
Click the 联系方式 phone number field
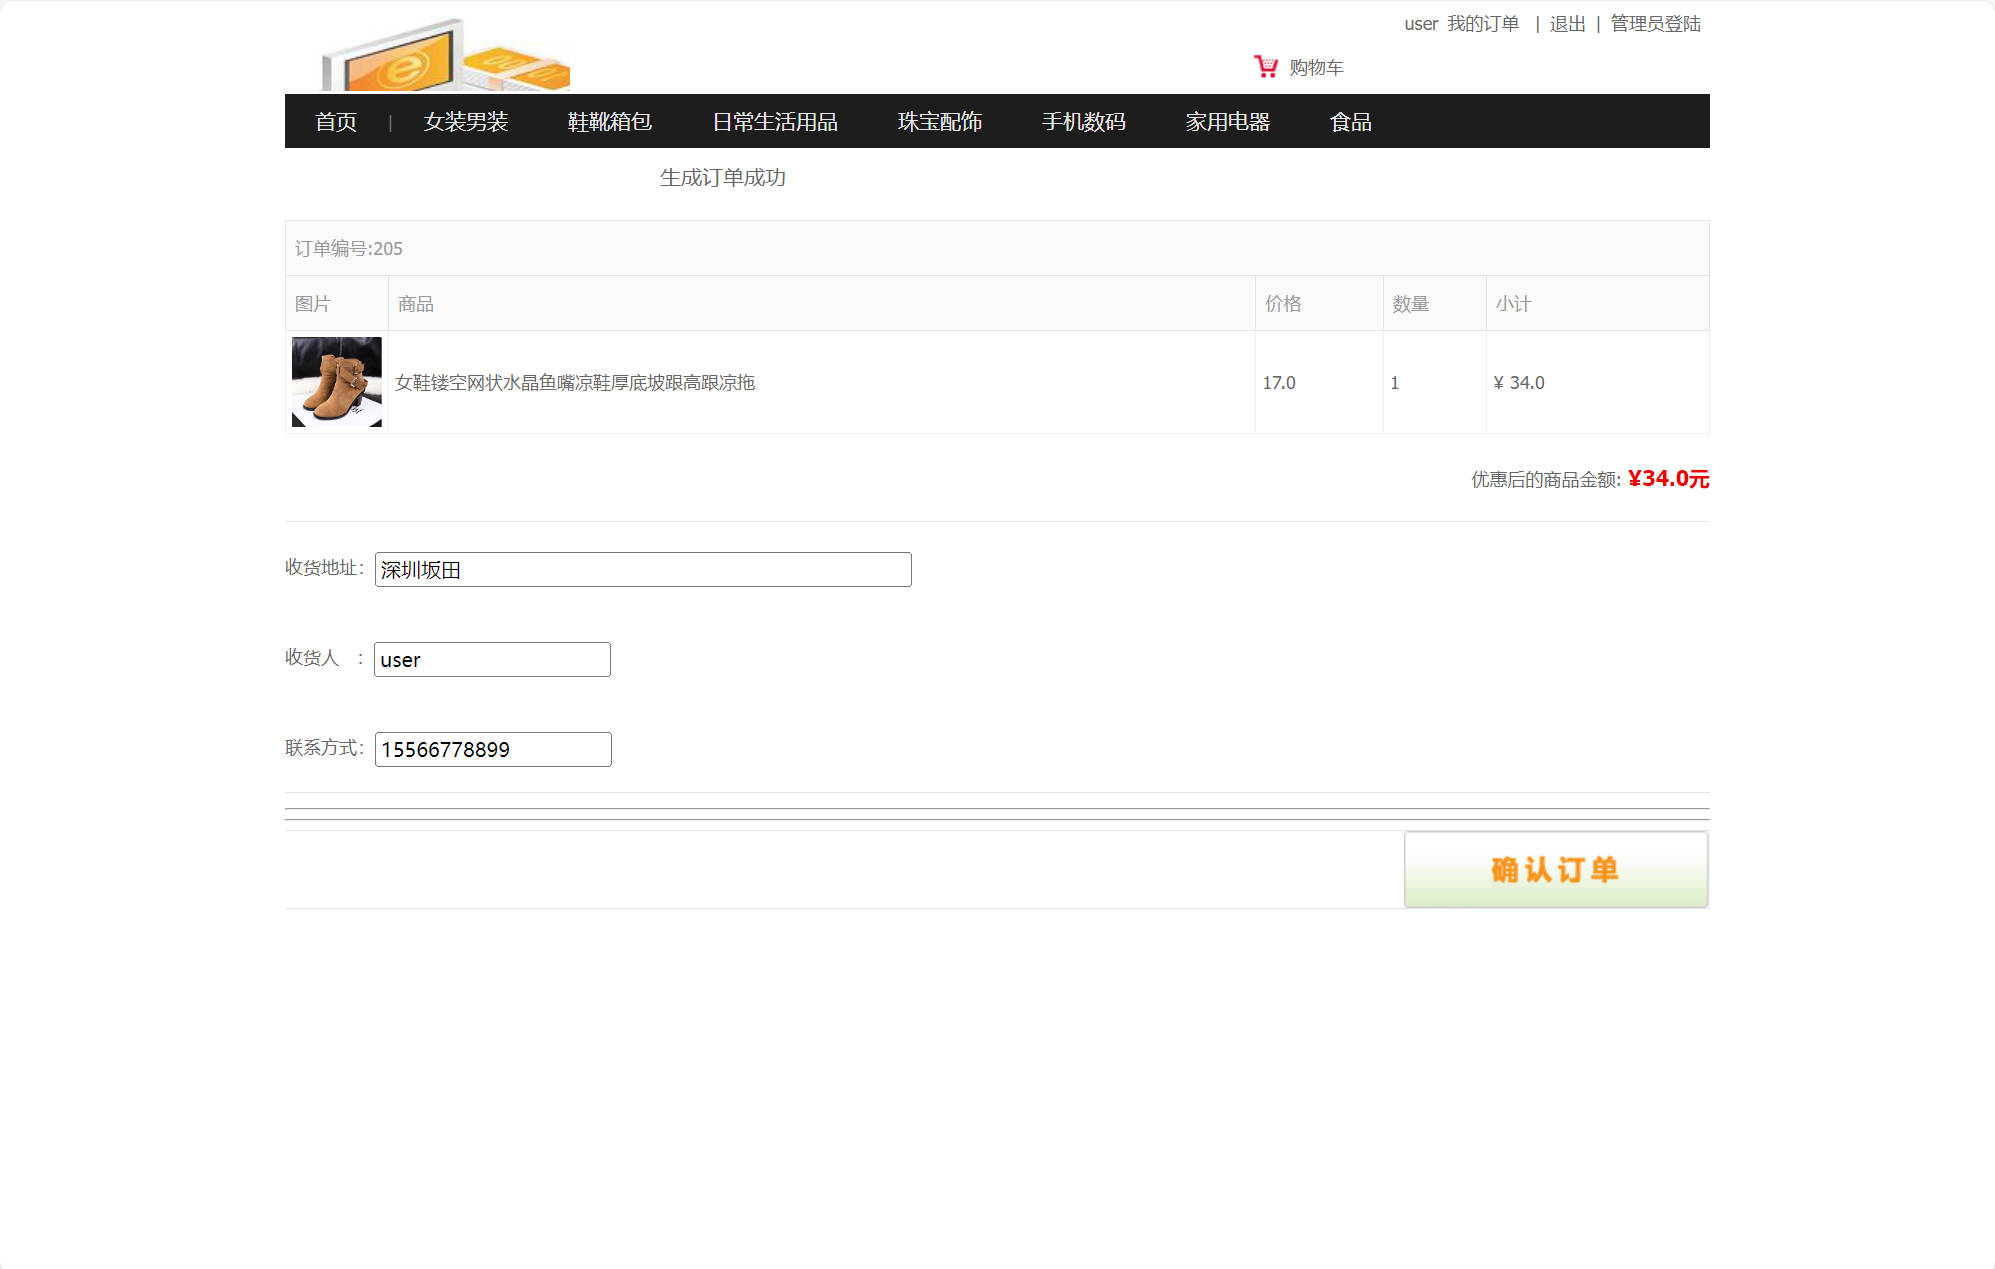(x=493, y=750)
